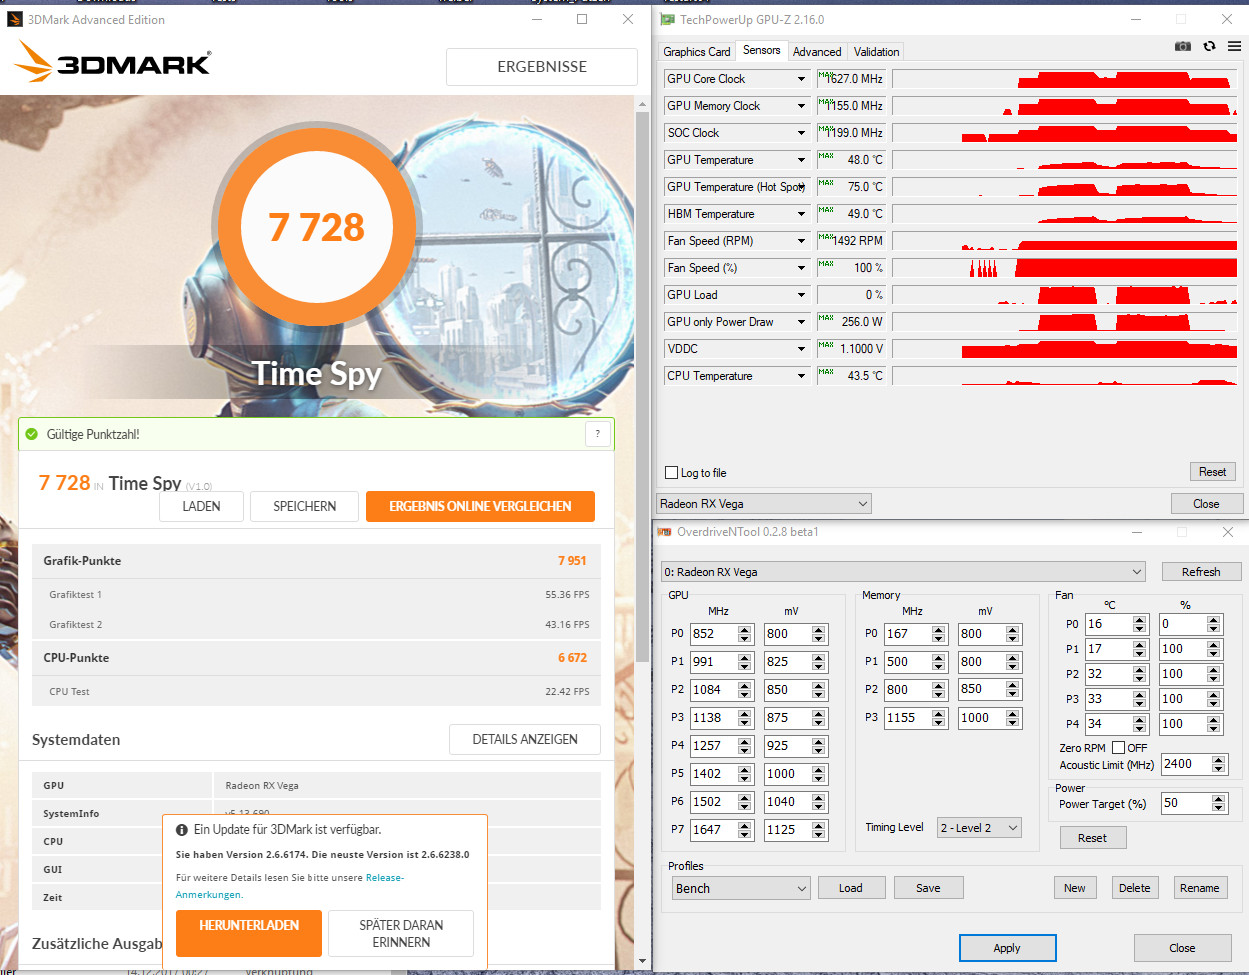1249x975 pixels.
Task: Click the OverdriveNTool title bar icon
Action: (664, 532)
